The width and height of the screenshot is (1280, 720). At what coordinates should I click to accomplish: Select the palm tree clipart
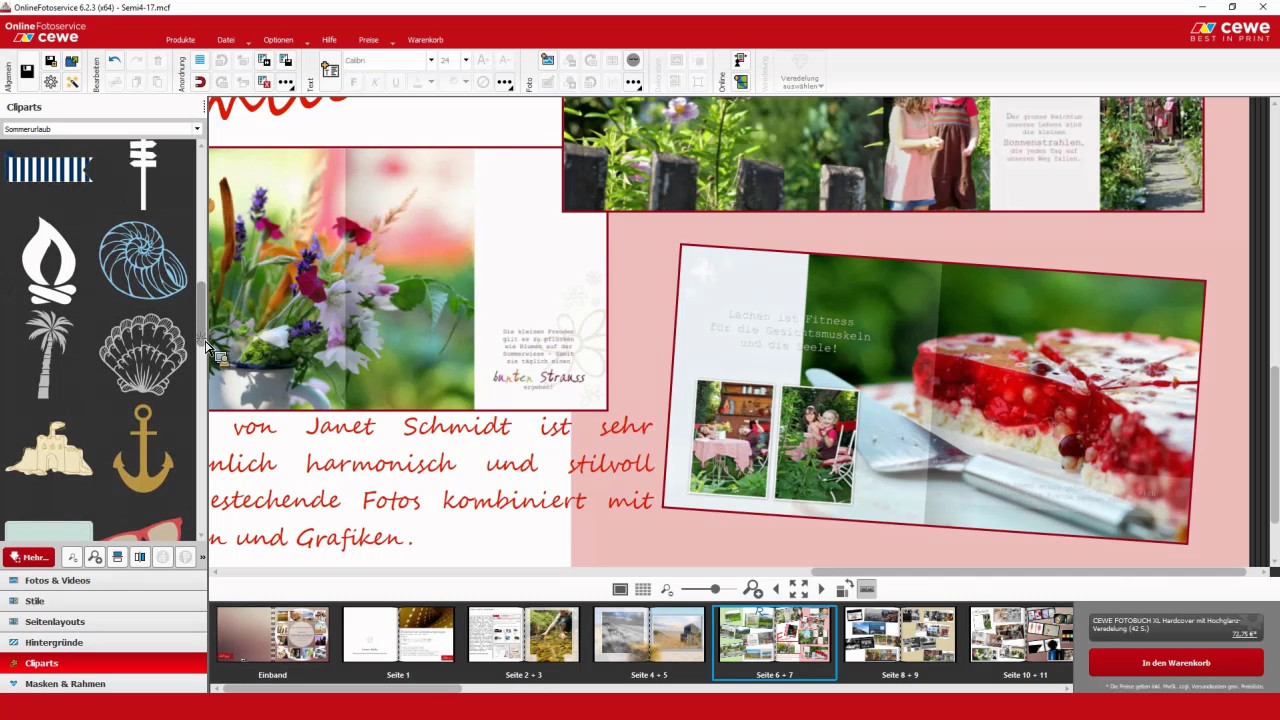click(48, 354)
